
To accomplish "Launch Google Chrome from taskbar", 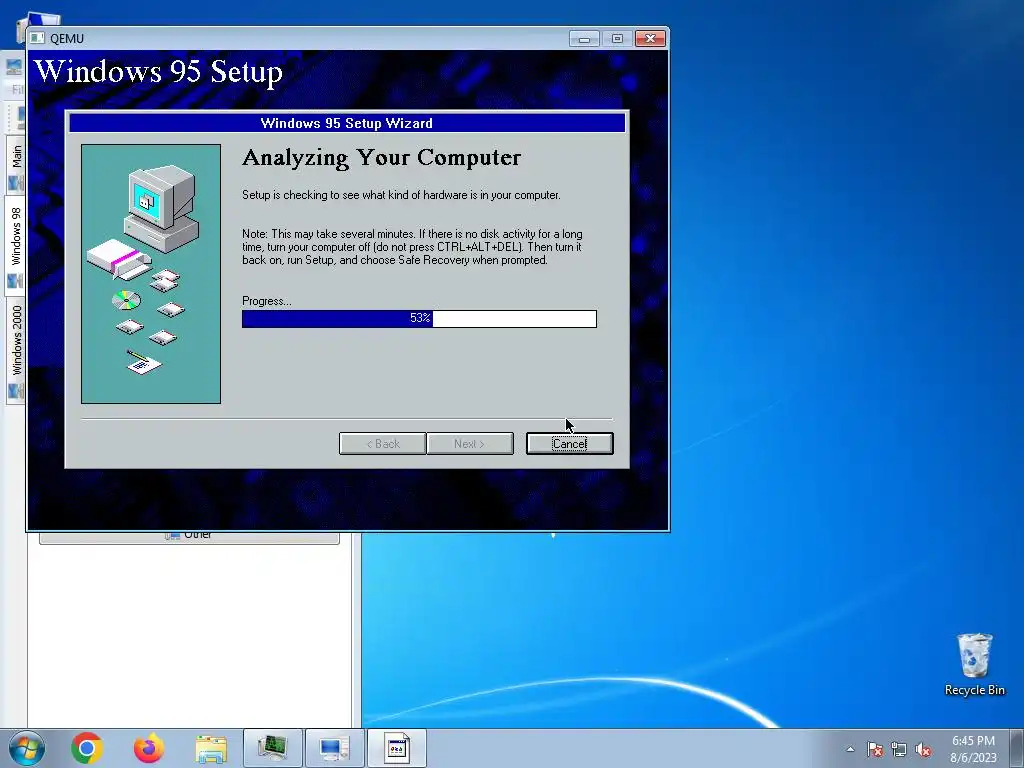I will tap(87, 748).
